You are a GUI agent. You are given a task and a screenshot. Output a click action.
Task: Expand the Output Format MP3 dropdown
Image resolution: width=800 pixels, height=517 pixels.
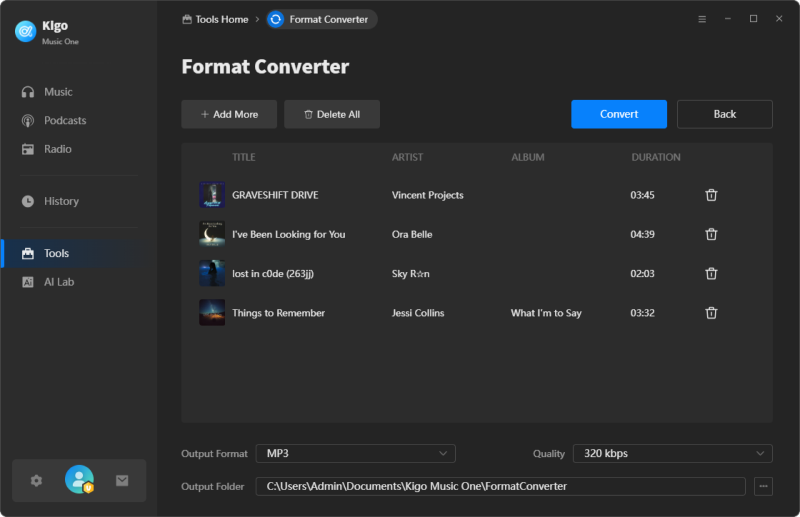[356, 453]
